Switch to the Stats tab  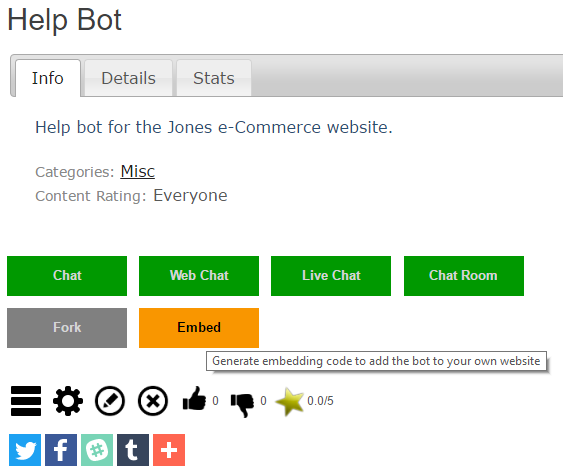click(x=214, y=78)
